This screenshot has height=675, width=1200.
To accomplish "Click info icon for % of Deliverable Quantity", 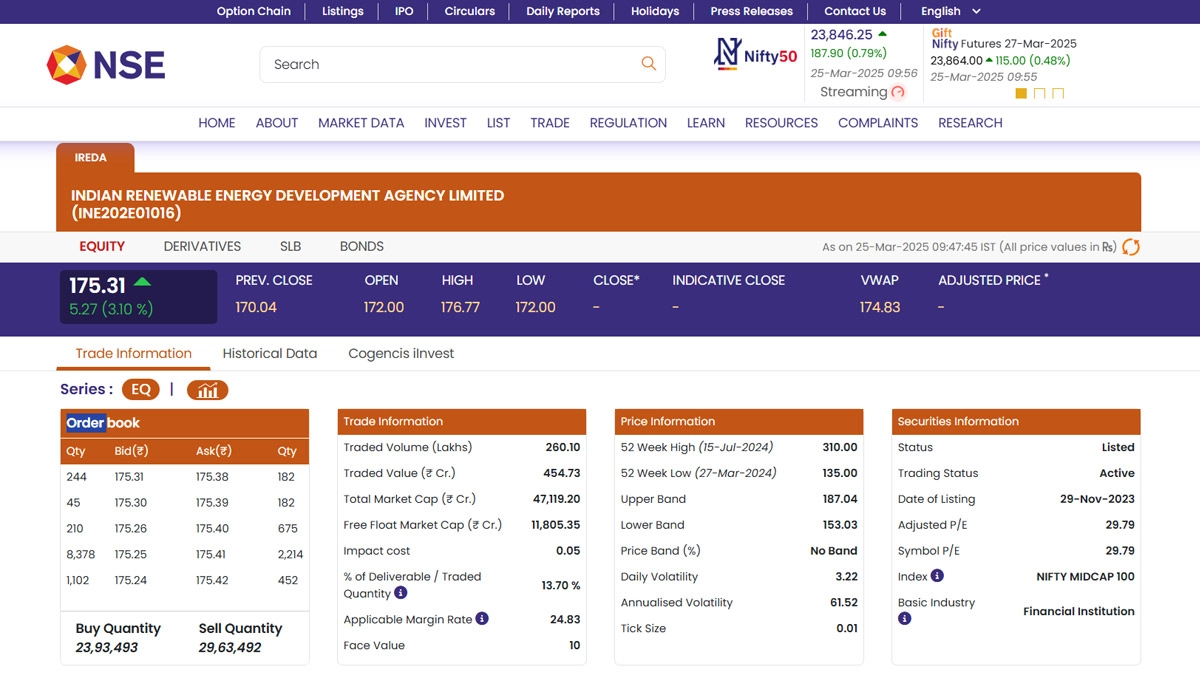I will 401,593.
